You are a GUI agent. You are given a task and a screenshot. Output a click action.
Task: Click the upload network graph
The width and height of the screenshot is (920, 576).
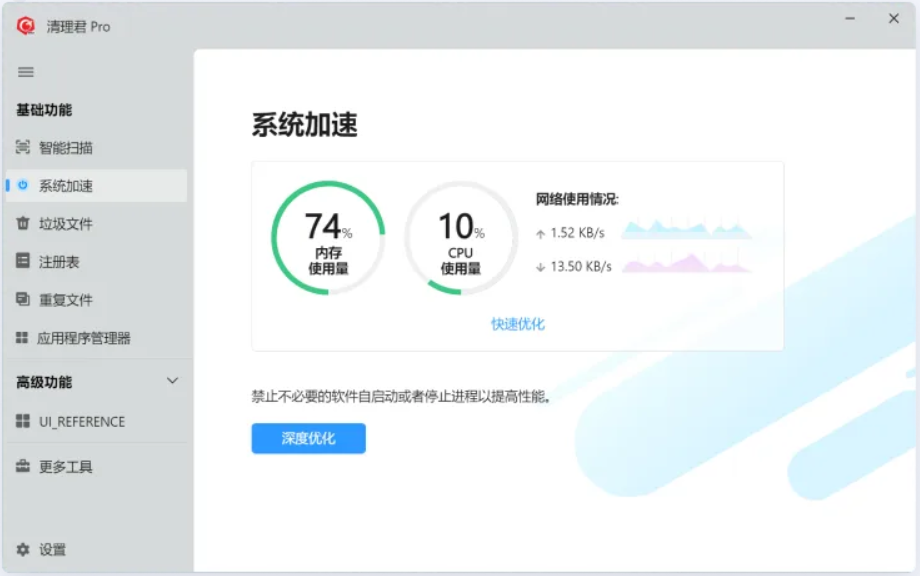click(x=686, y=229)
